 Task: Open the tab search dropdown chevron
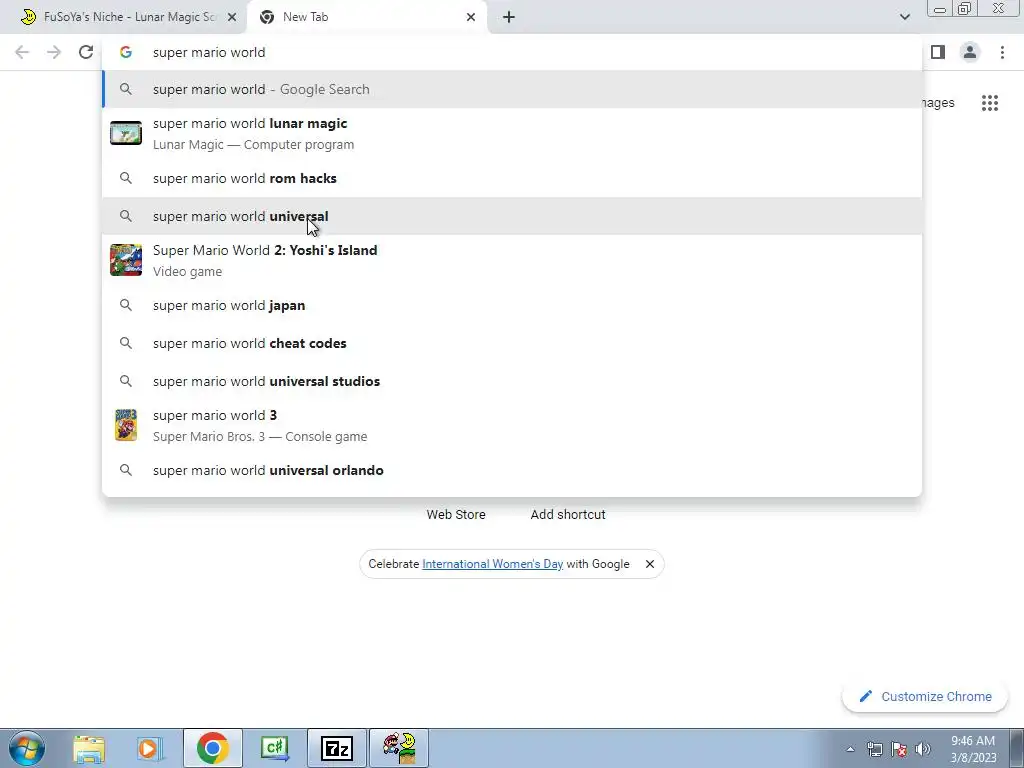click(904, 17)
